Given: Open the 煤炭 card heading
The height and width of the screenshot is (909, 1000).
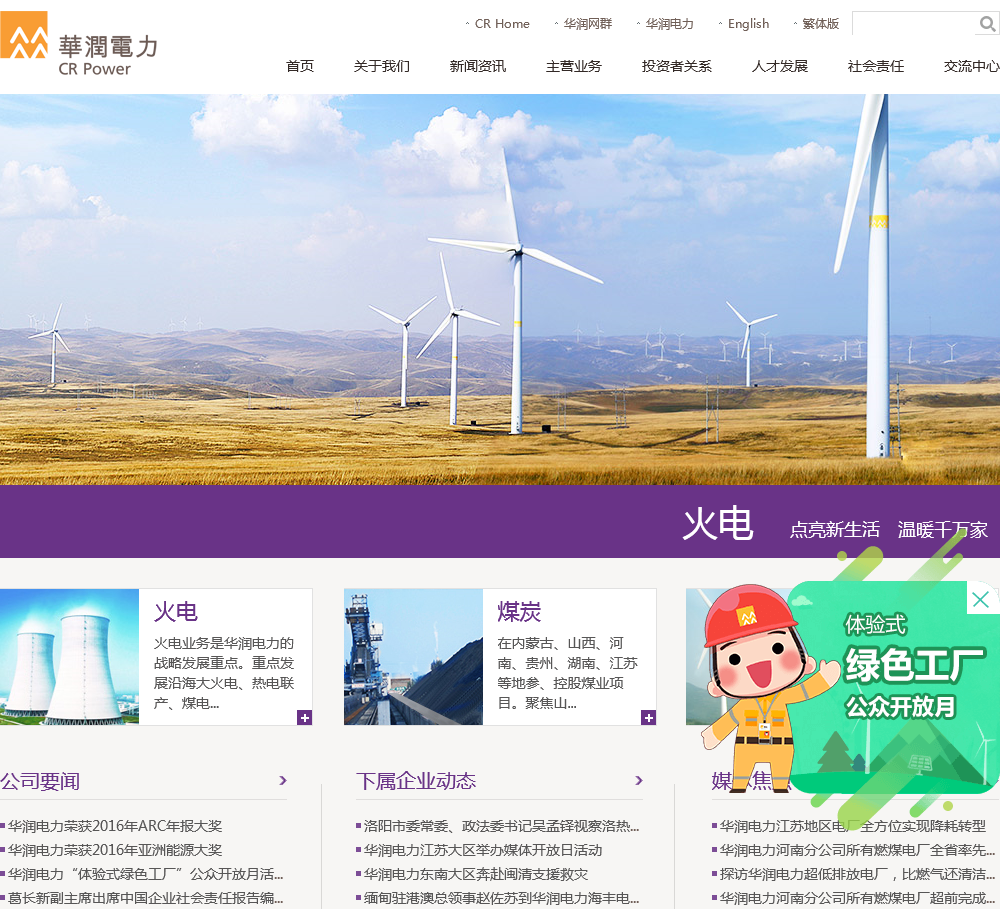Looking at the screenshot, I should tap(519, 612).
